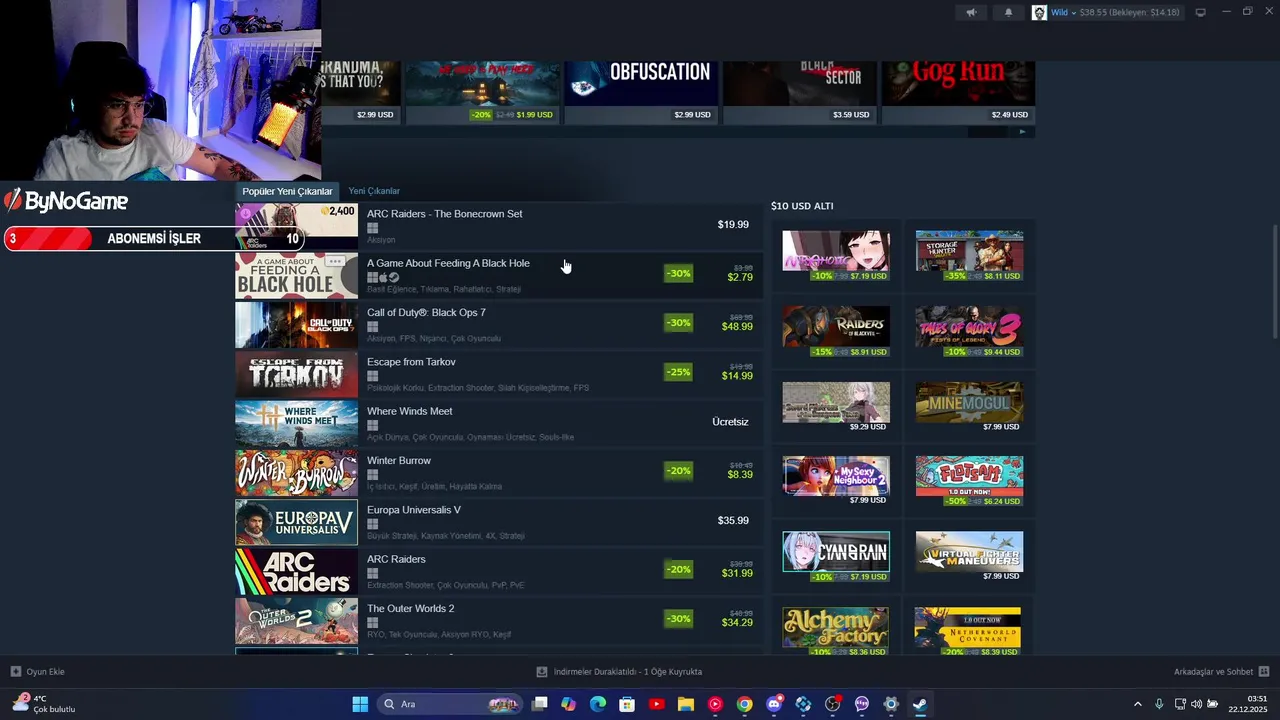The image size is (1280, 720).
Task: Open Call of Duty: Black Ops 7 listing
Action: pos(499,325)
